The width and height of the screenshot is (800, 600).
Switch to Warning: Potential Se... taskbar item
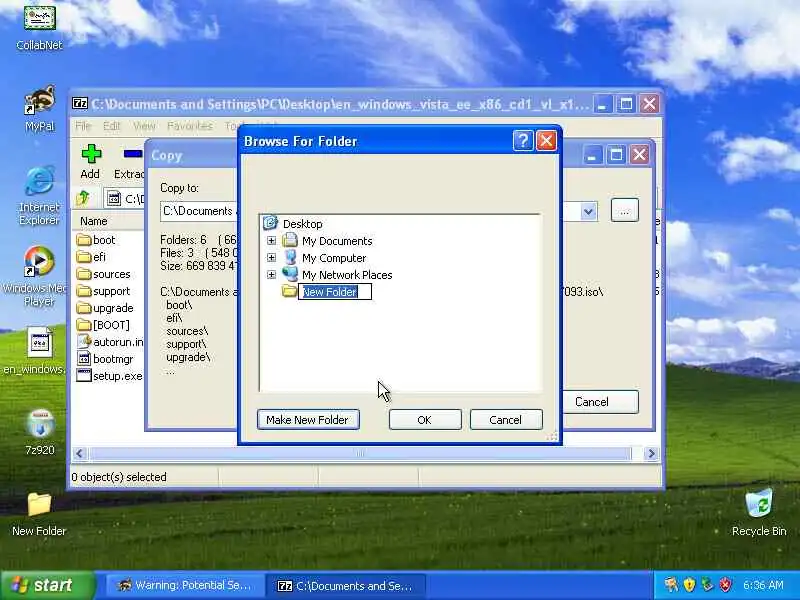tap(184, 585)
